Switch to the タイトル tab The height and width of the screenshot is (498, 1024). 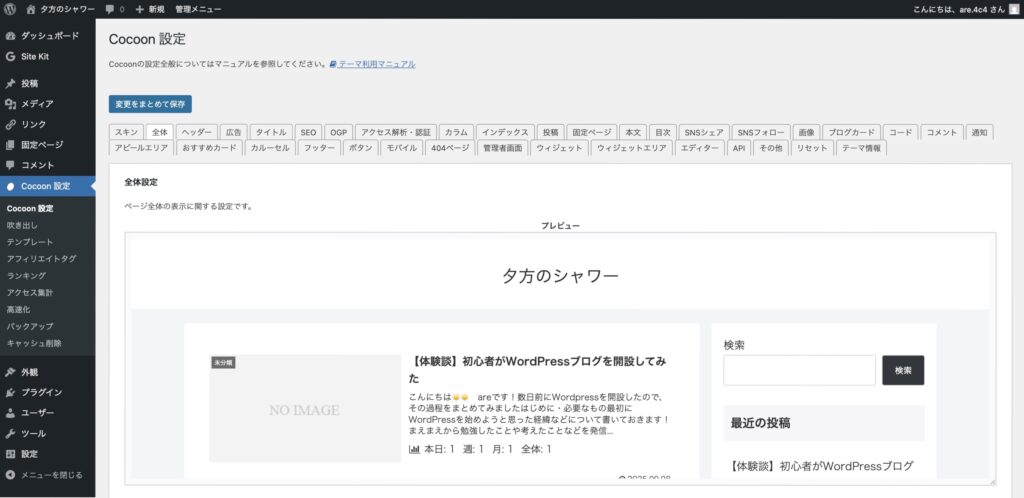[x=270, y=132]
